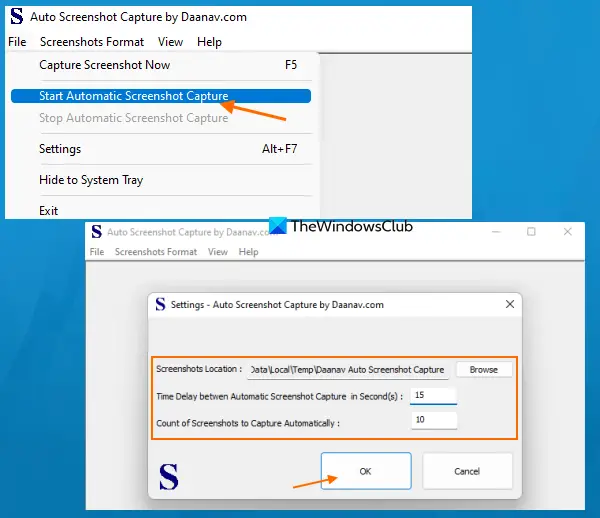Click the large S logo in the Settings dialog
Viewport: 600px width, 518px height.
pos(168,476)
